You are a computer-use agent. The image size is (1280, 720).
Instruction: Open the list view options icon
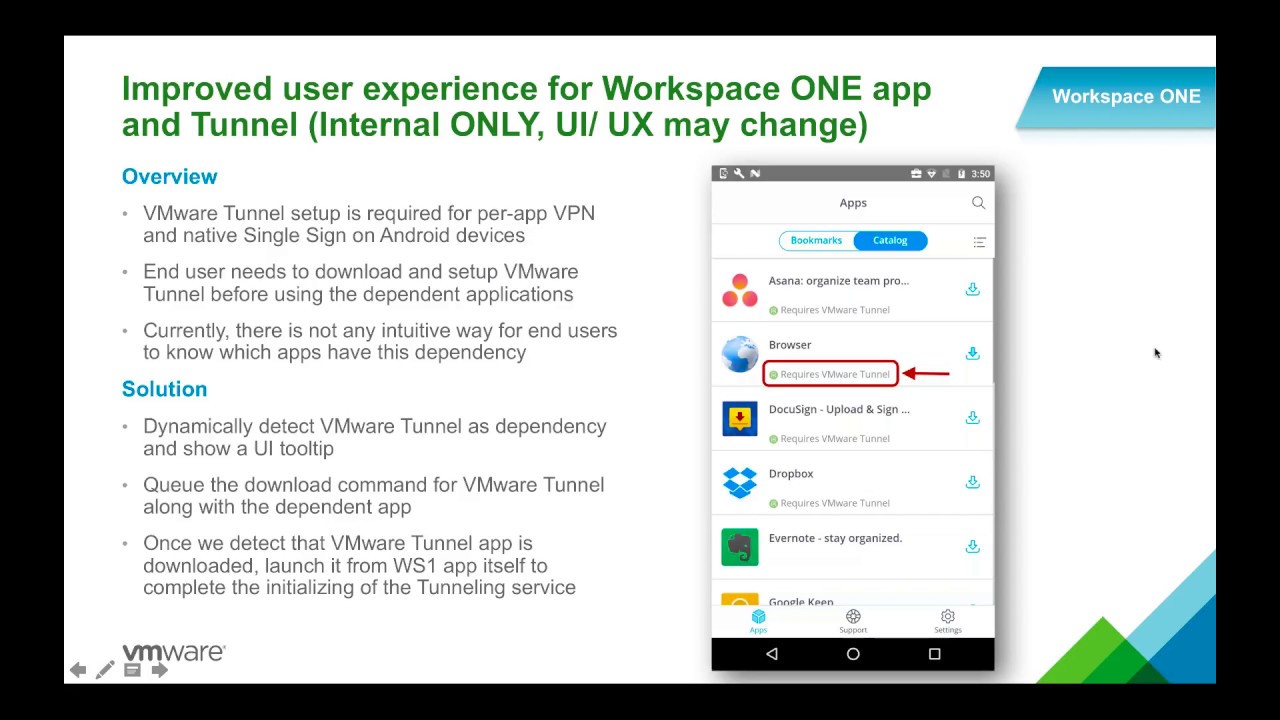coord(979,242)
